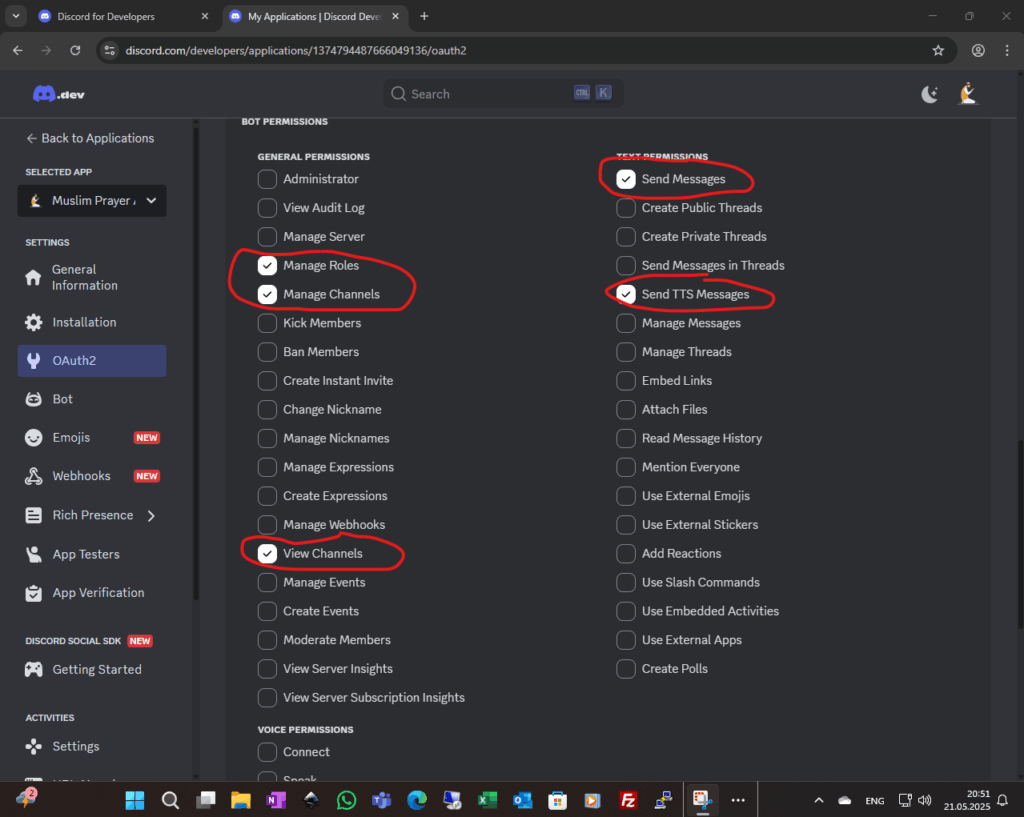
Task: Open the browser tab search dropdown
Action: coord(16,16)
